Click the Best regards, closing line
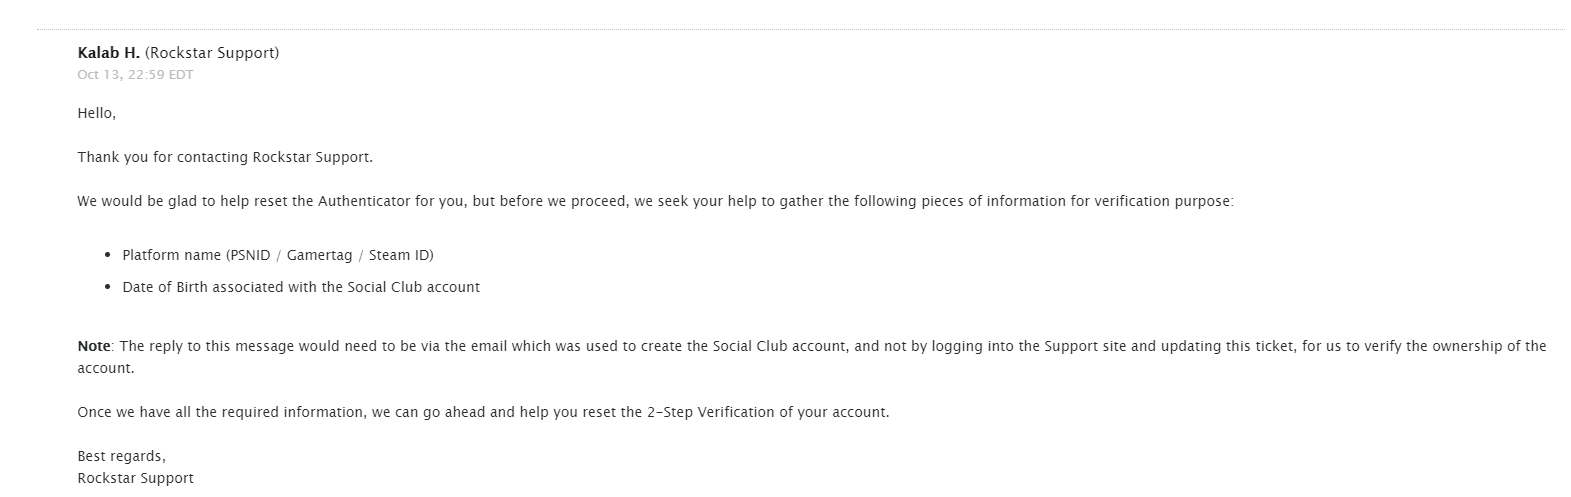 [x=121, y=456]
